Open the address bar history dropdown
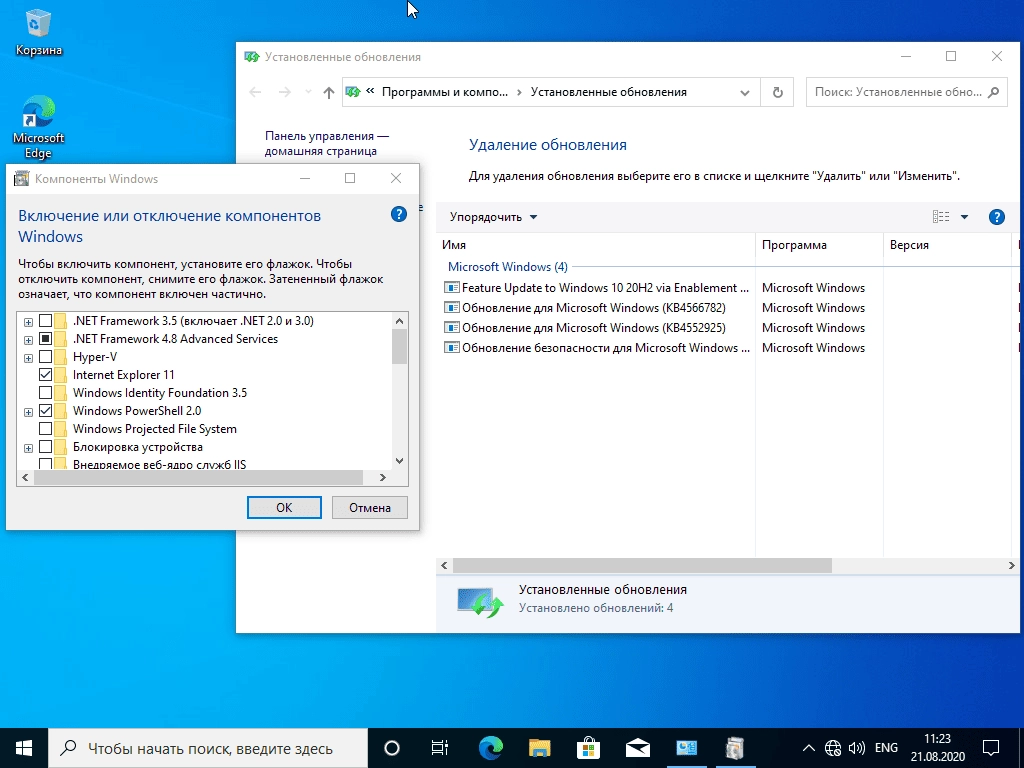The width and height of the screenshot is (1024, 768). tap(744, 93)
